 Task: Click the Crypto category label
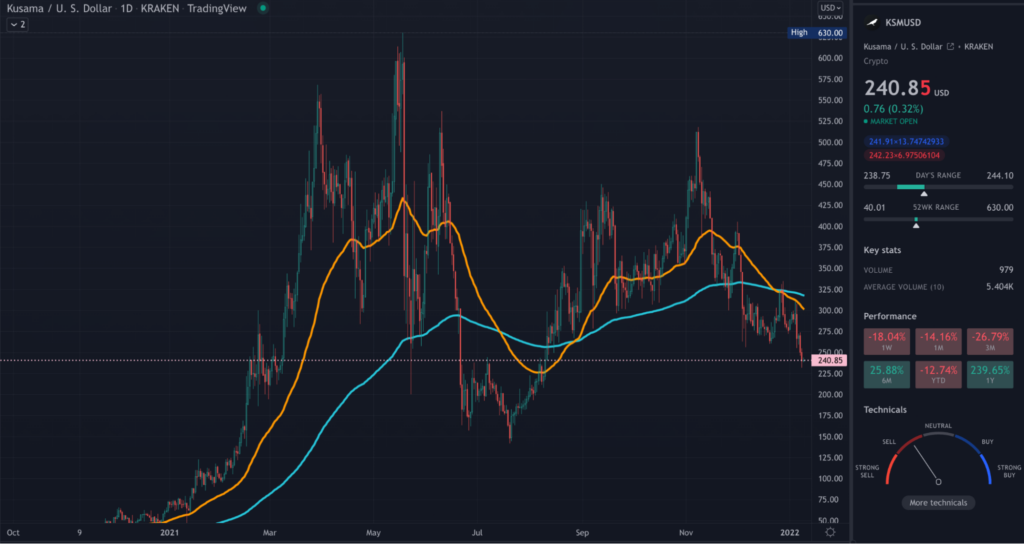pyautogui.click(x=875, y=61)
